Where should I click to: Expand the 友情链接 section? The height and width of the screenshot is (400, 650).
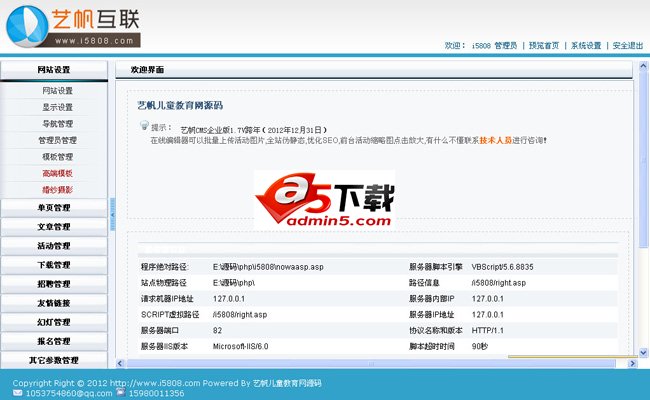(54, 303)
